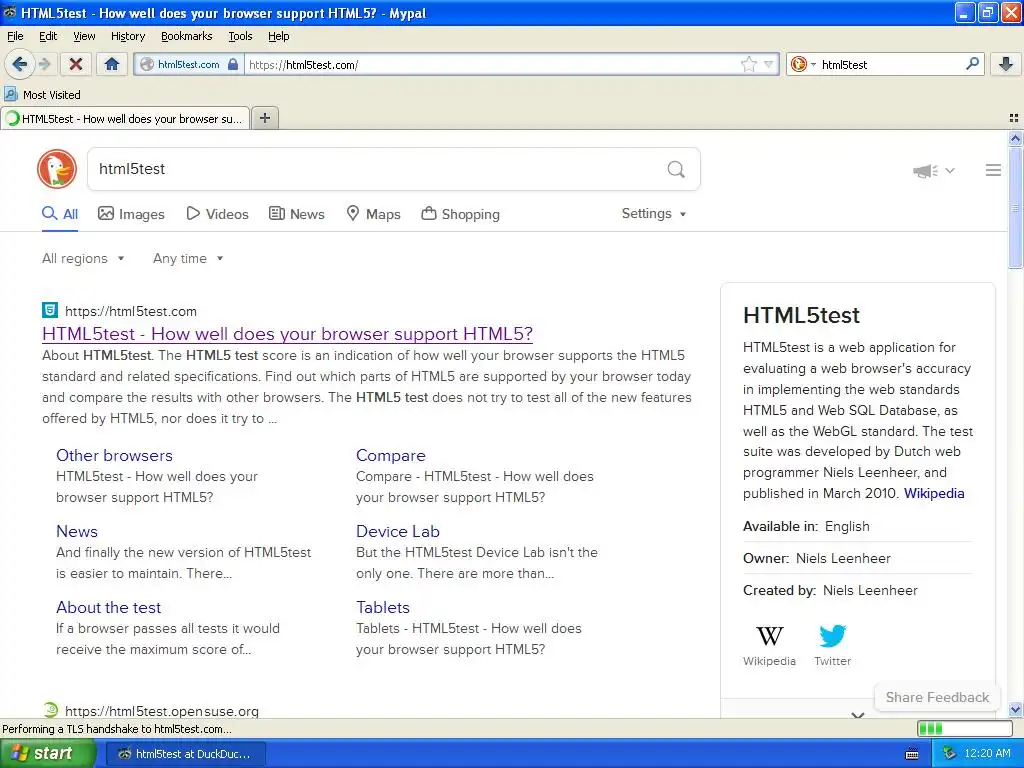The image size is (1024, 768).
Task: Click the keyboard icon in the taskbar
Action: pyautogui.click(x=912, y=754)
